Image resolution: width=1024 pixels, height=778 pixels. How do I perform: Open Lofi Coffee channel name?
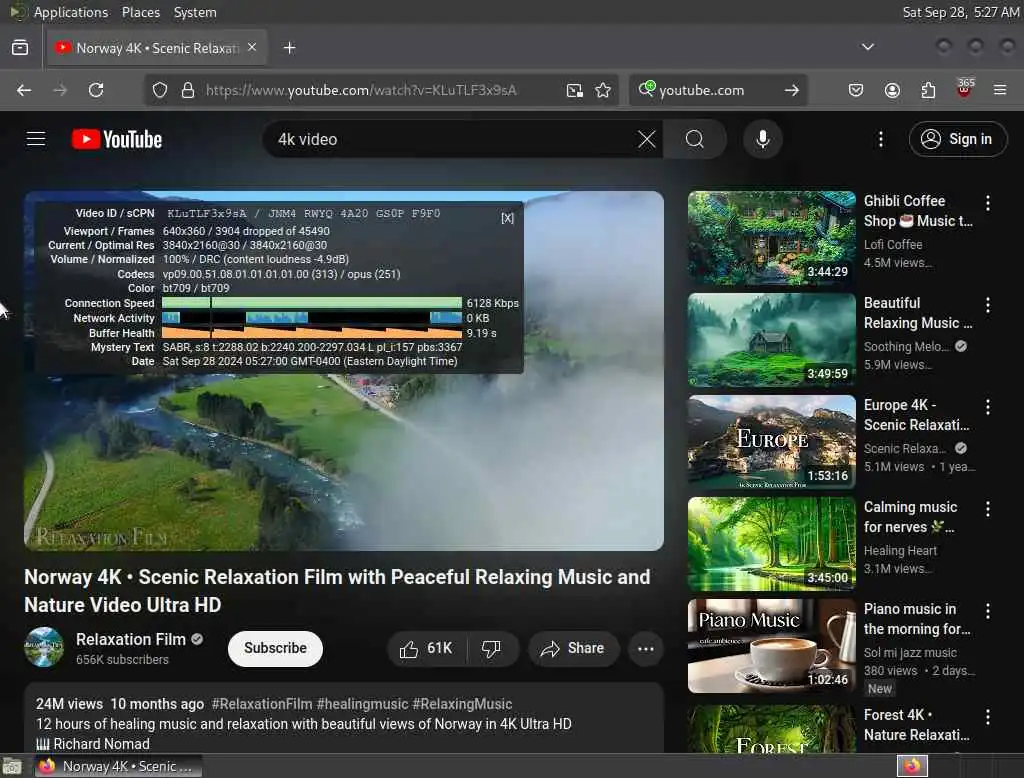pyautogui.click(x=893, y=244)
